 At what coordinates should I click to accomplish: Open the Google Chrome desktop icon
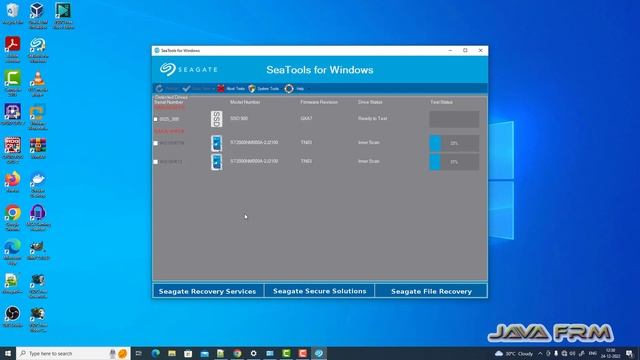click(x=13, y=218)
